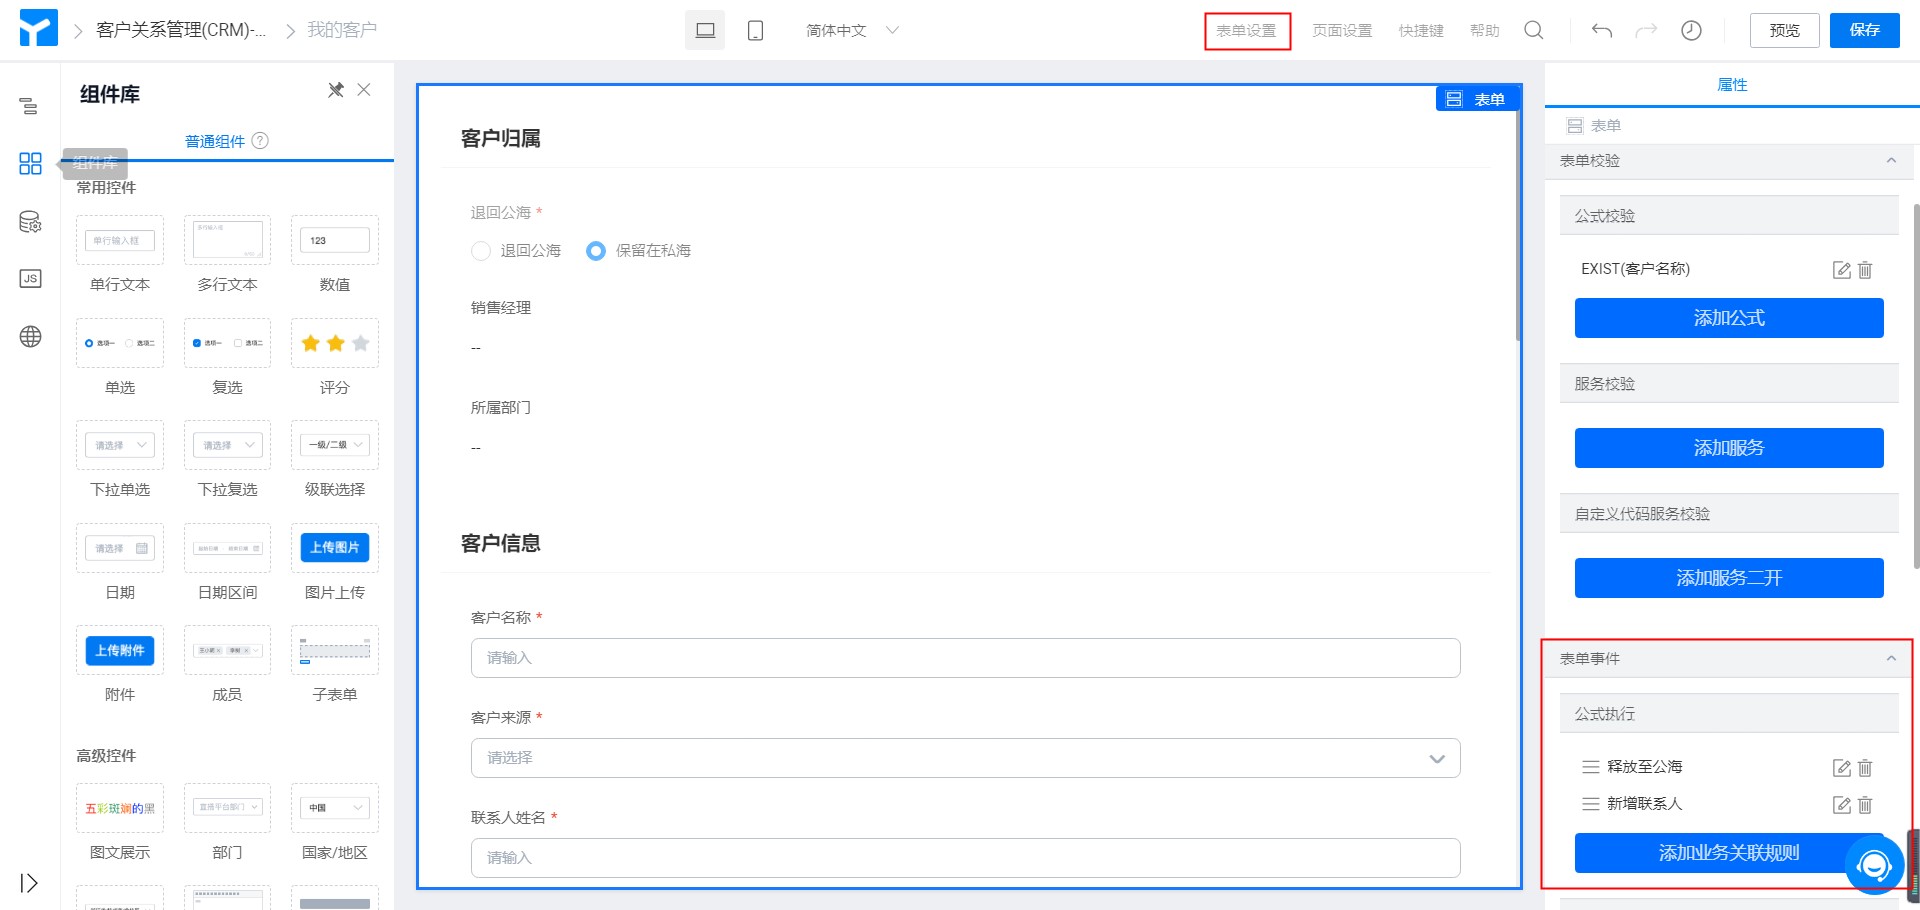Switch to desktop preview mode icon
1920x910 pixels.
pos(705,30)
